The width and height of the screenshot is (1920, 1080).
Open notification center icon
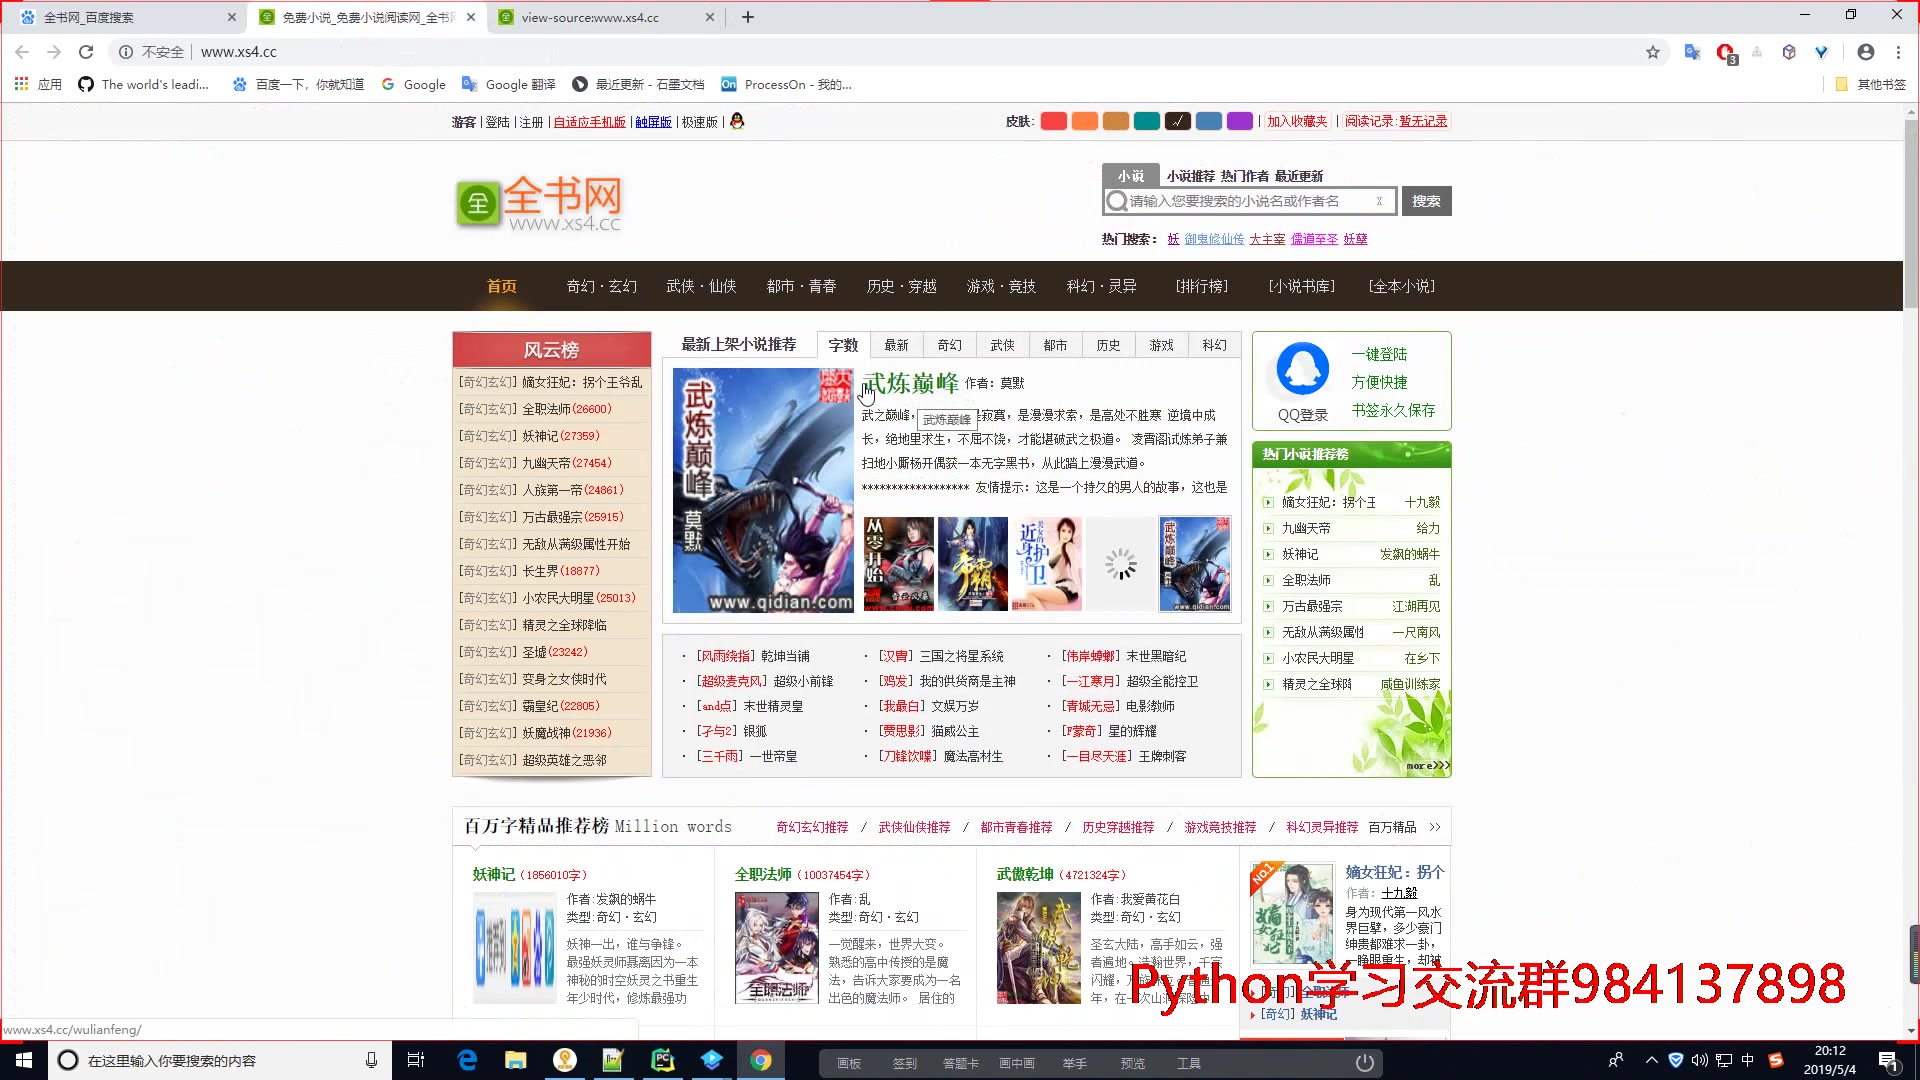tap(1888, 1061)
